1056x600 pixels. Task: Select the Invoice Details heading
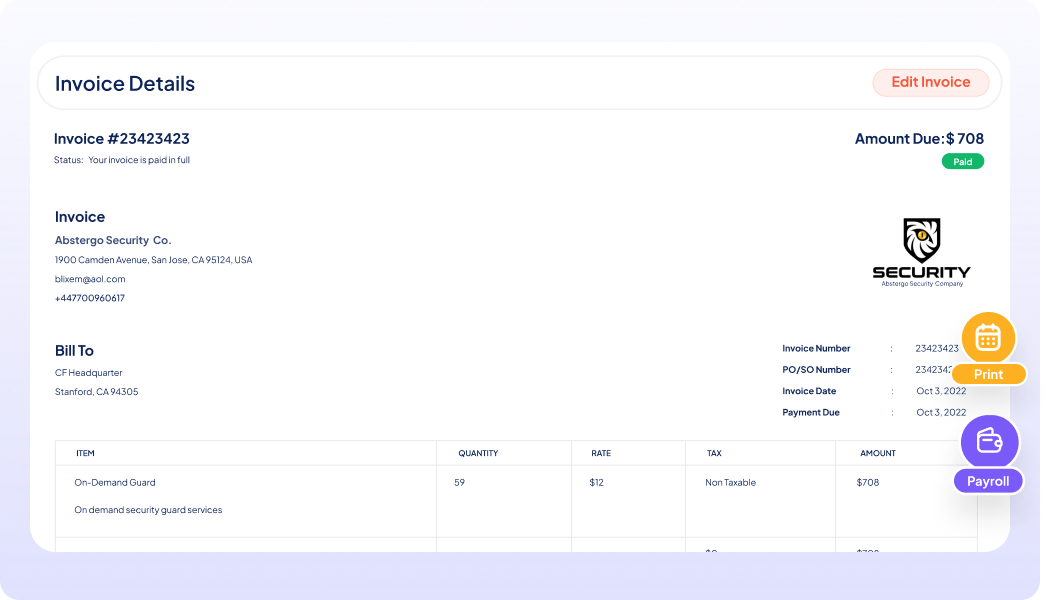[125, 84]
